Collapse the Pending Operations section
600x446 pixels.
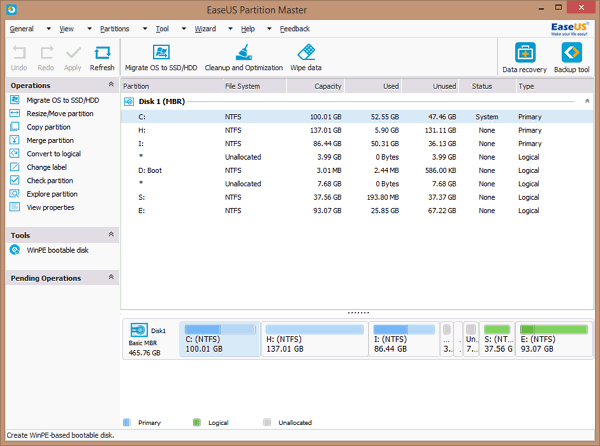(111, 278)
